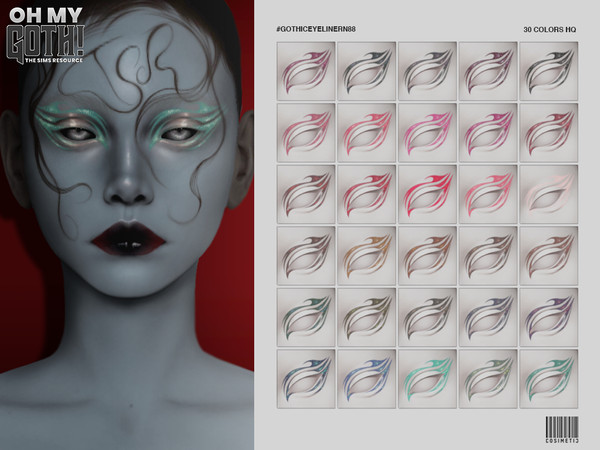Choose the blue eyeliner swatch in the bottom row
This screenshot has width=600, height=450.
366,378
